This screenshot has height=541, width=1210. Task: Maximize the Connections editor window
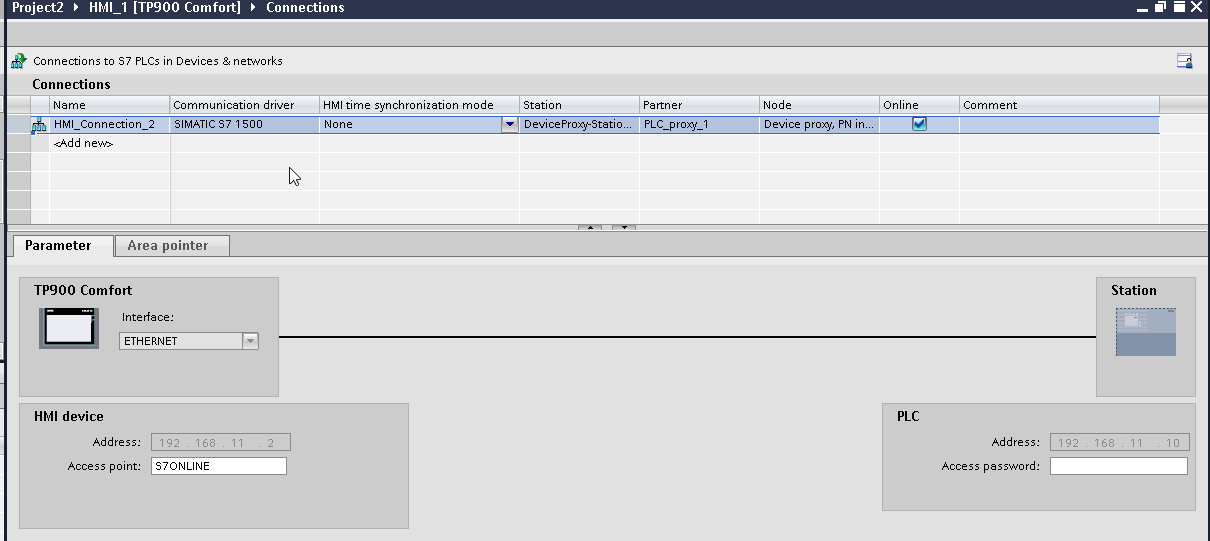tap(1177, 7)
